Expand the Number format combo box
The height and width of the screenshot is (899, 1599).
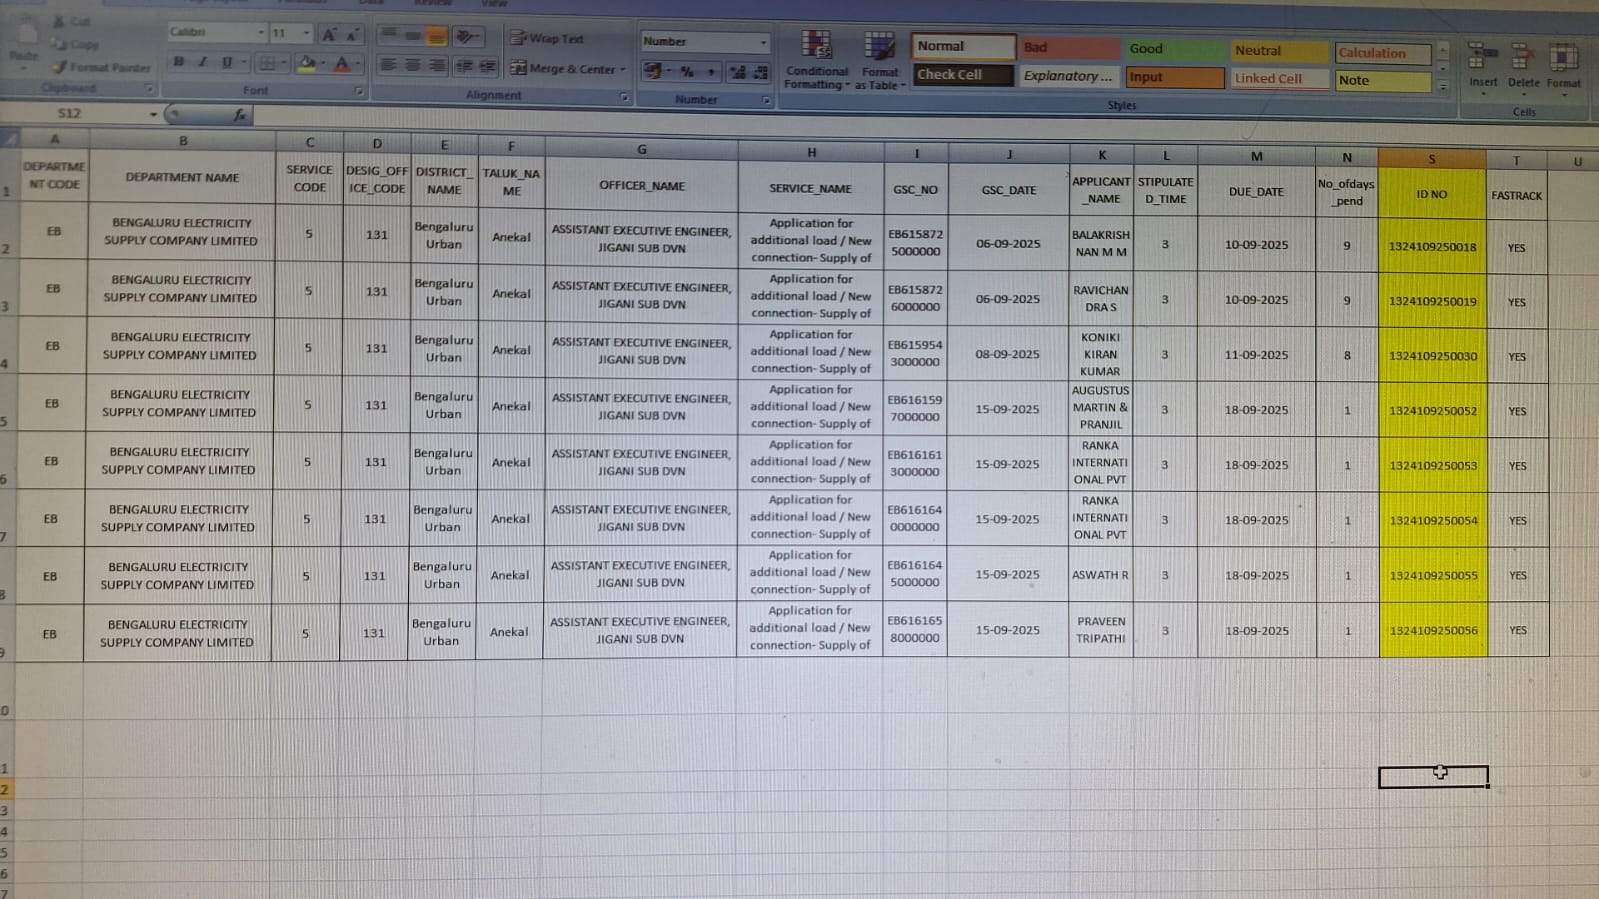(x=763, y=42)
